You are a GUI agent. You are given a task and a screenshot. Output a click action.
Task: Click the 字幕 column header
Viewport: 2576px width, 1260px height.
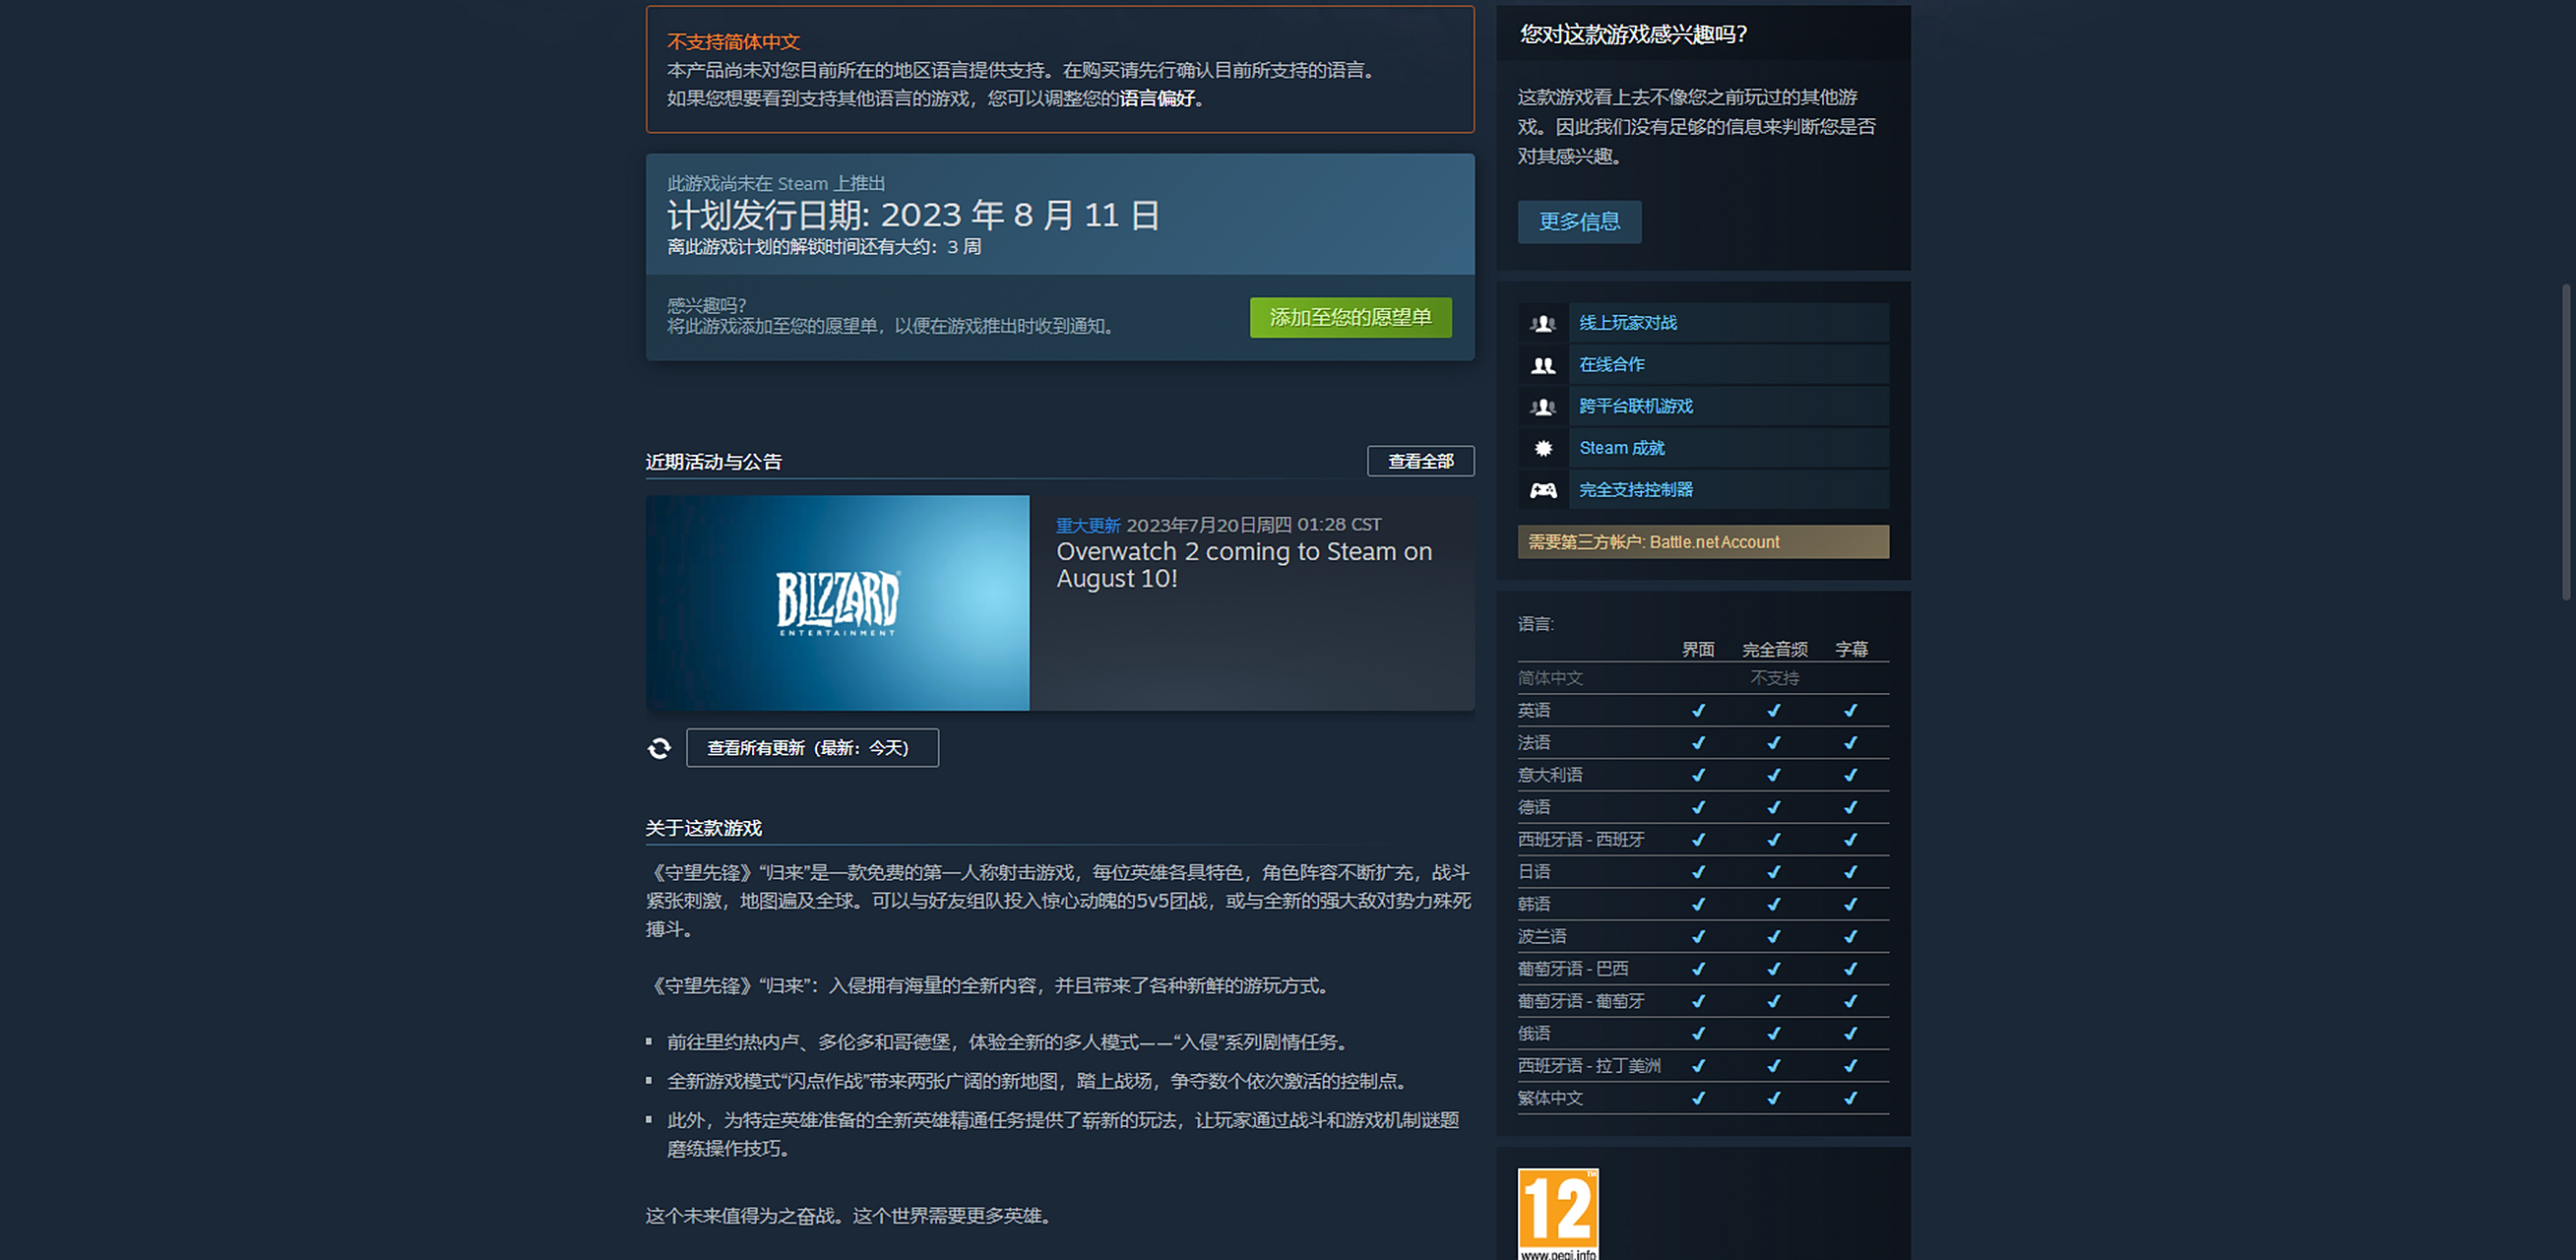tap(1851, 649)
